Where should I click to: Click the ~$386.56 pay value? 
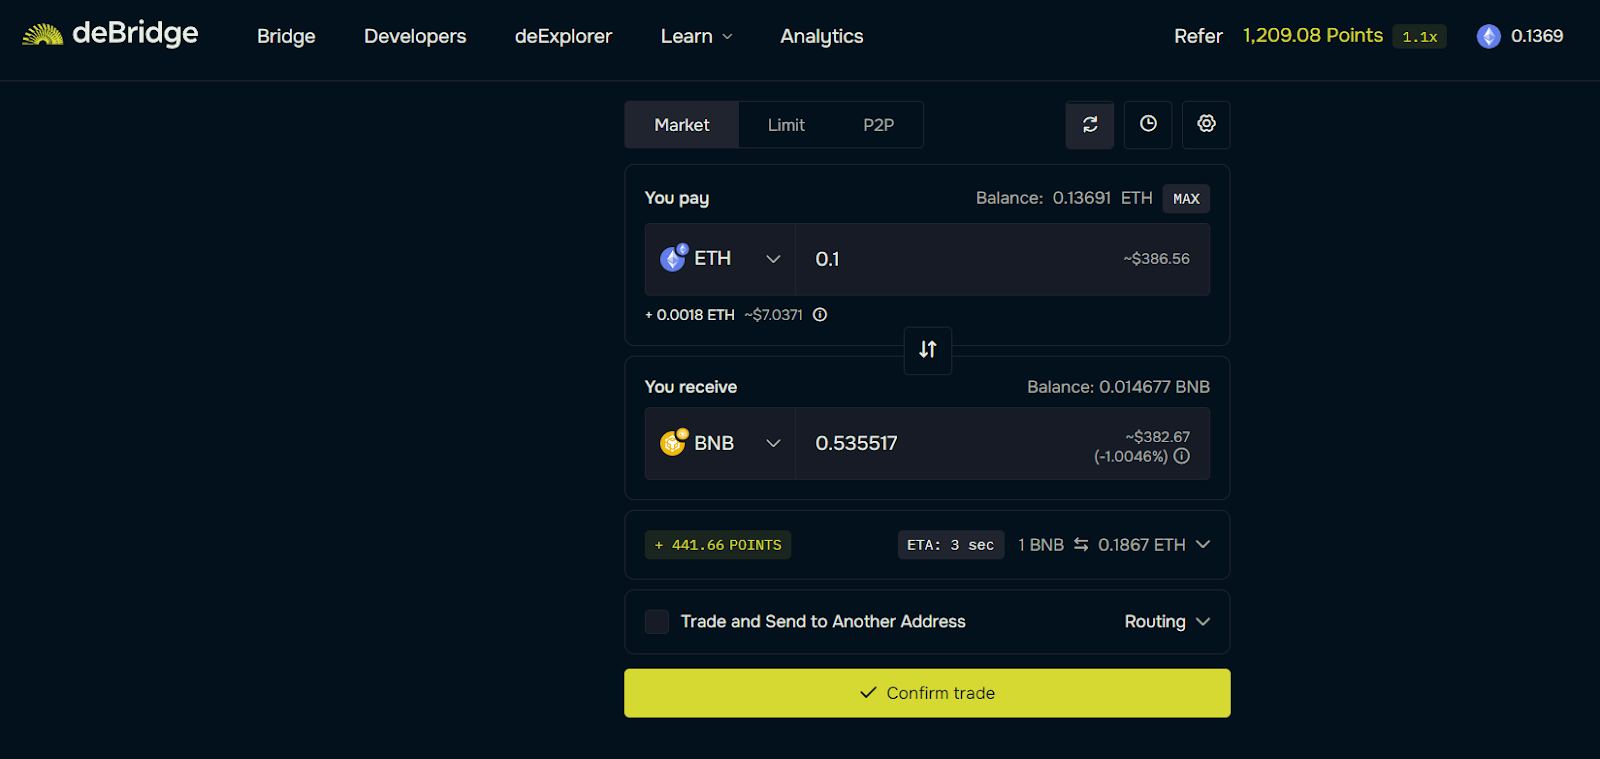point(1156,259)
